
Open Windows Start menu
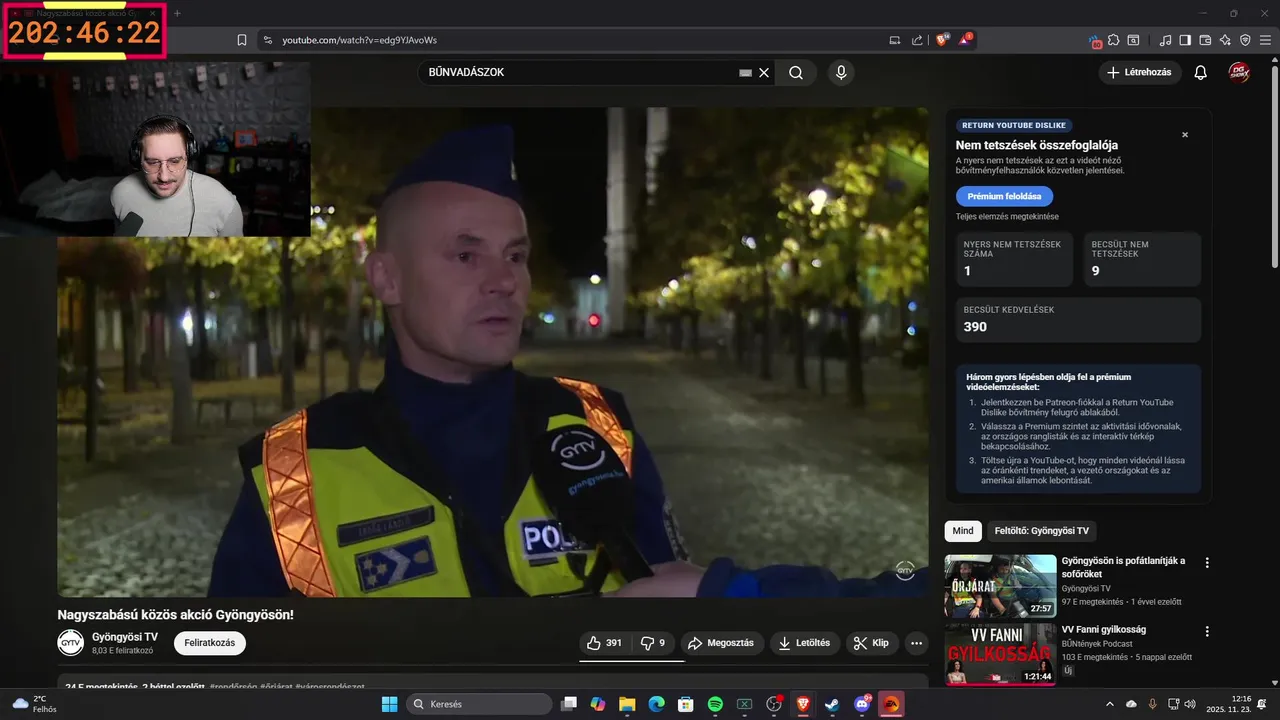coord(389,704)
